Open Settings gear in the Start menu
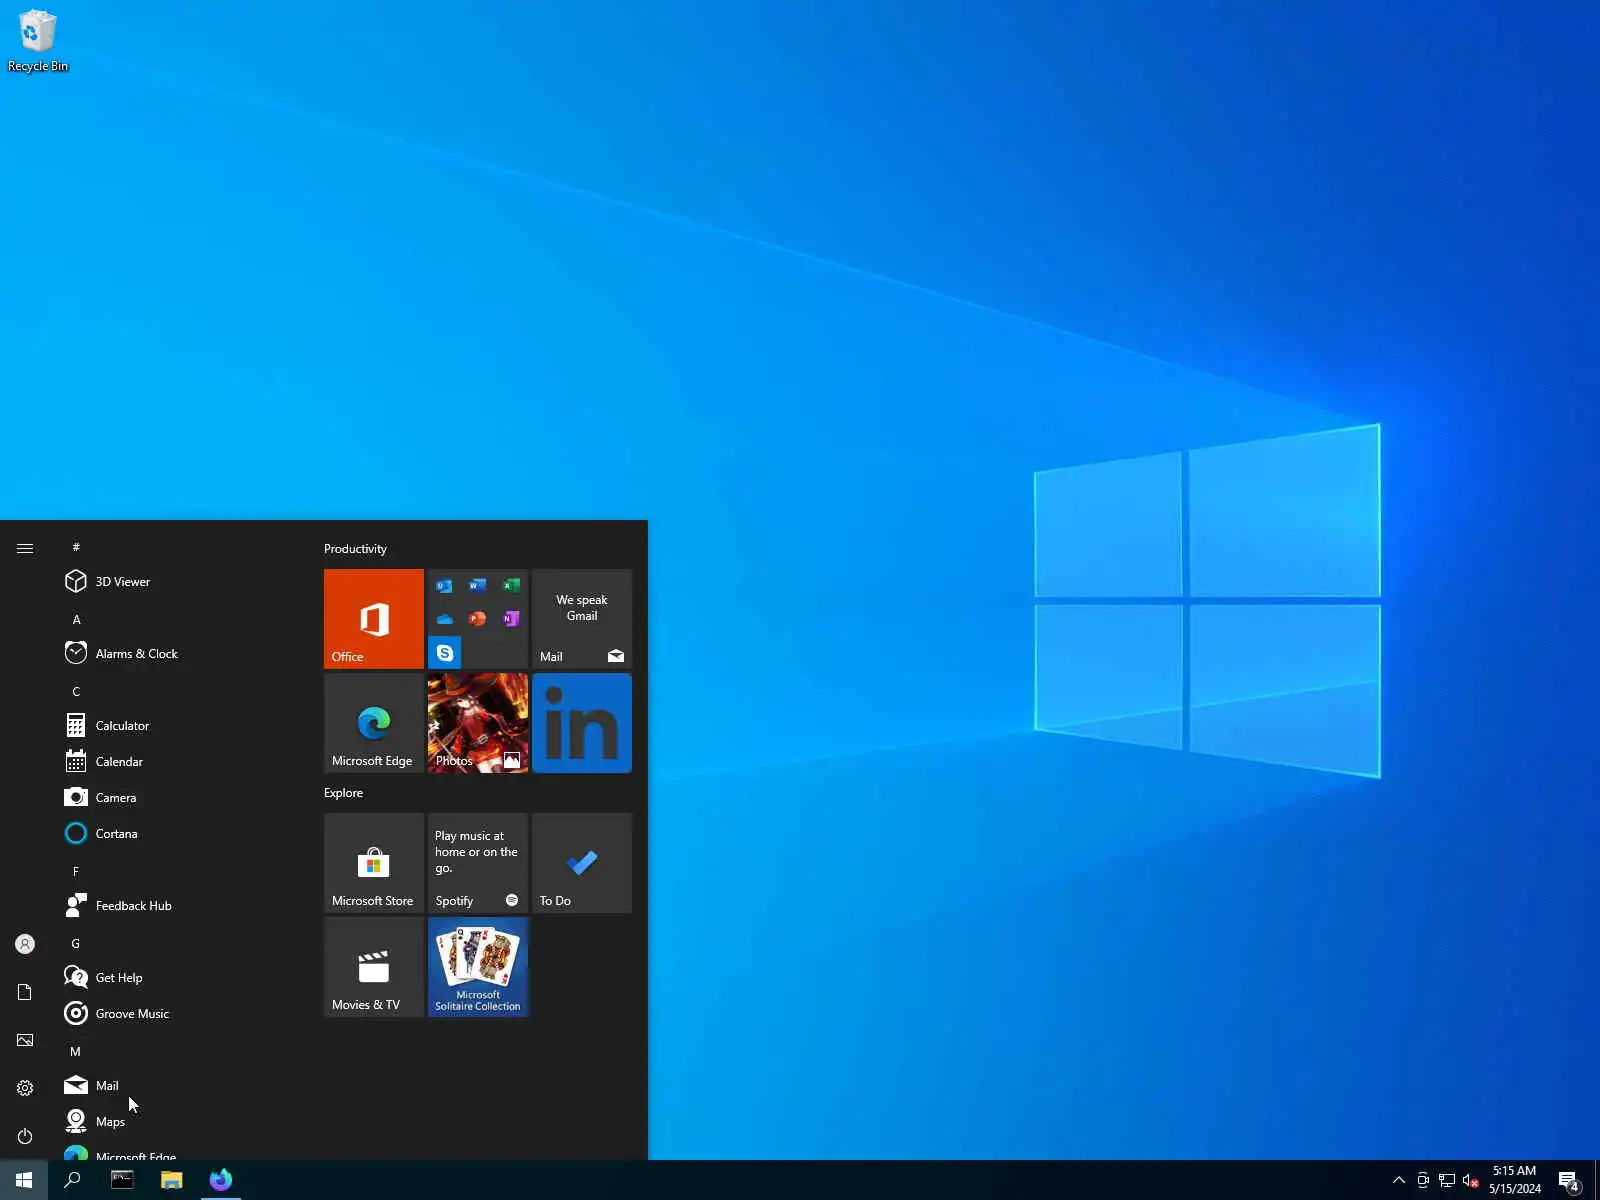 25,1088
